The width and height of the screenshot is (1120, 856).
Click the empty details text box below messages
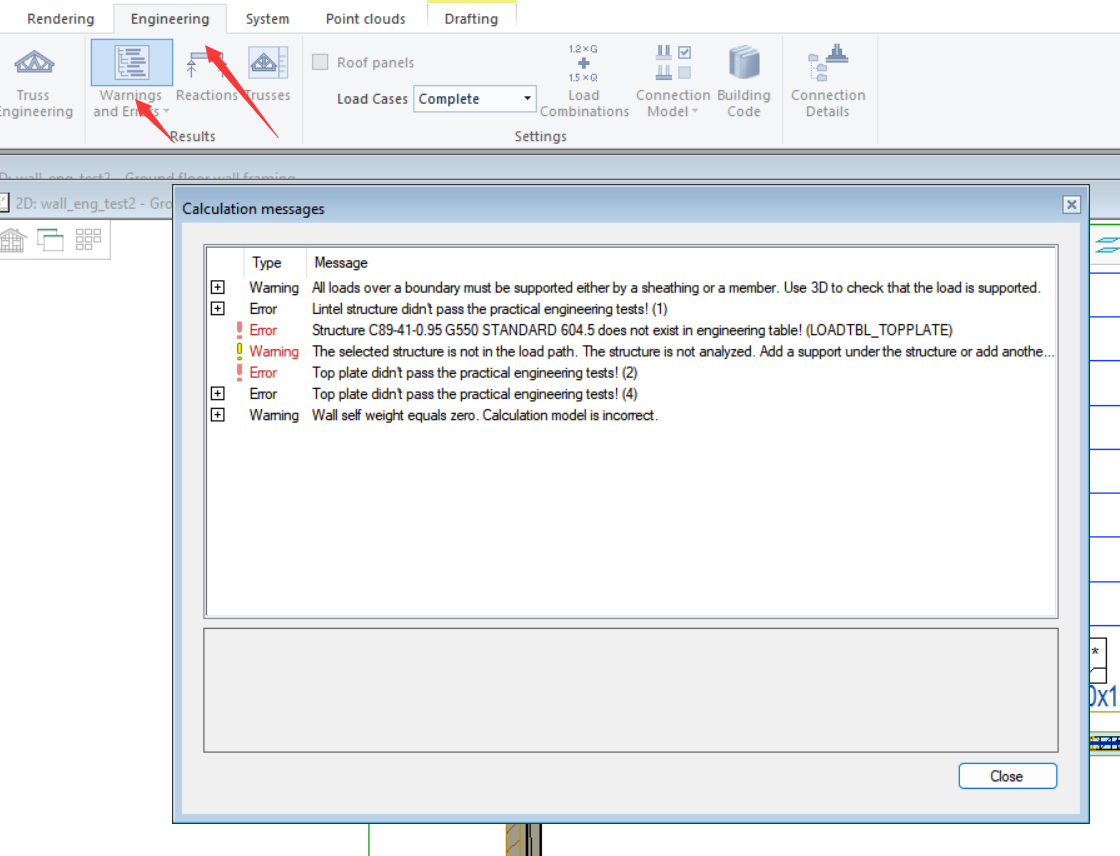coord(631,690)
